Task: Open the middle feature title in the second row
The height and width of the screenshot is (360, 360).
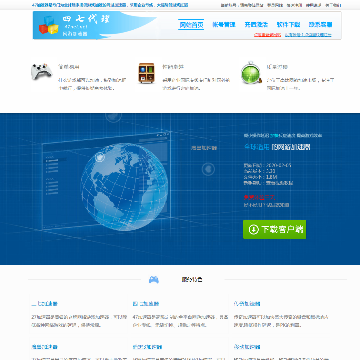Action: pos(147,347)
